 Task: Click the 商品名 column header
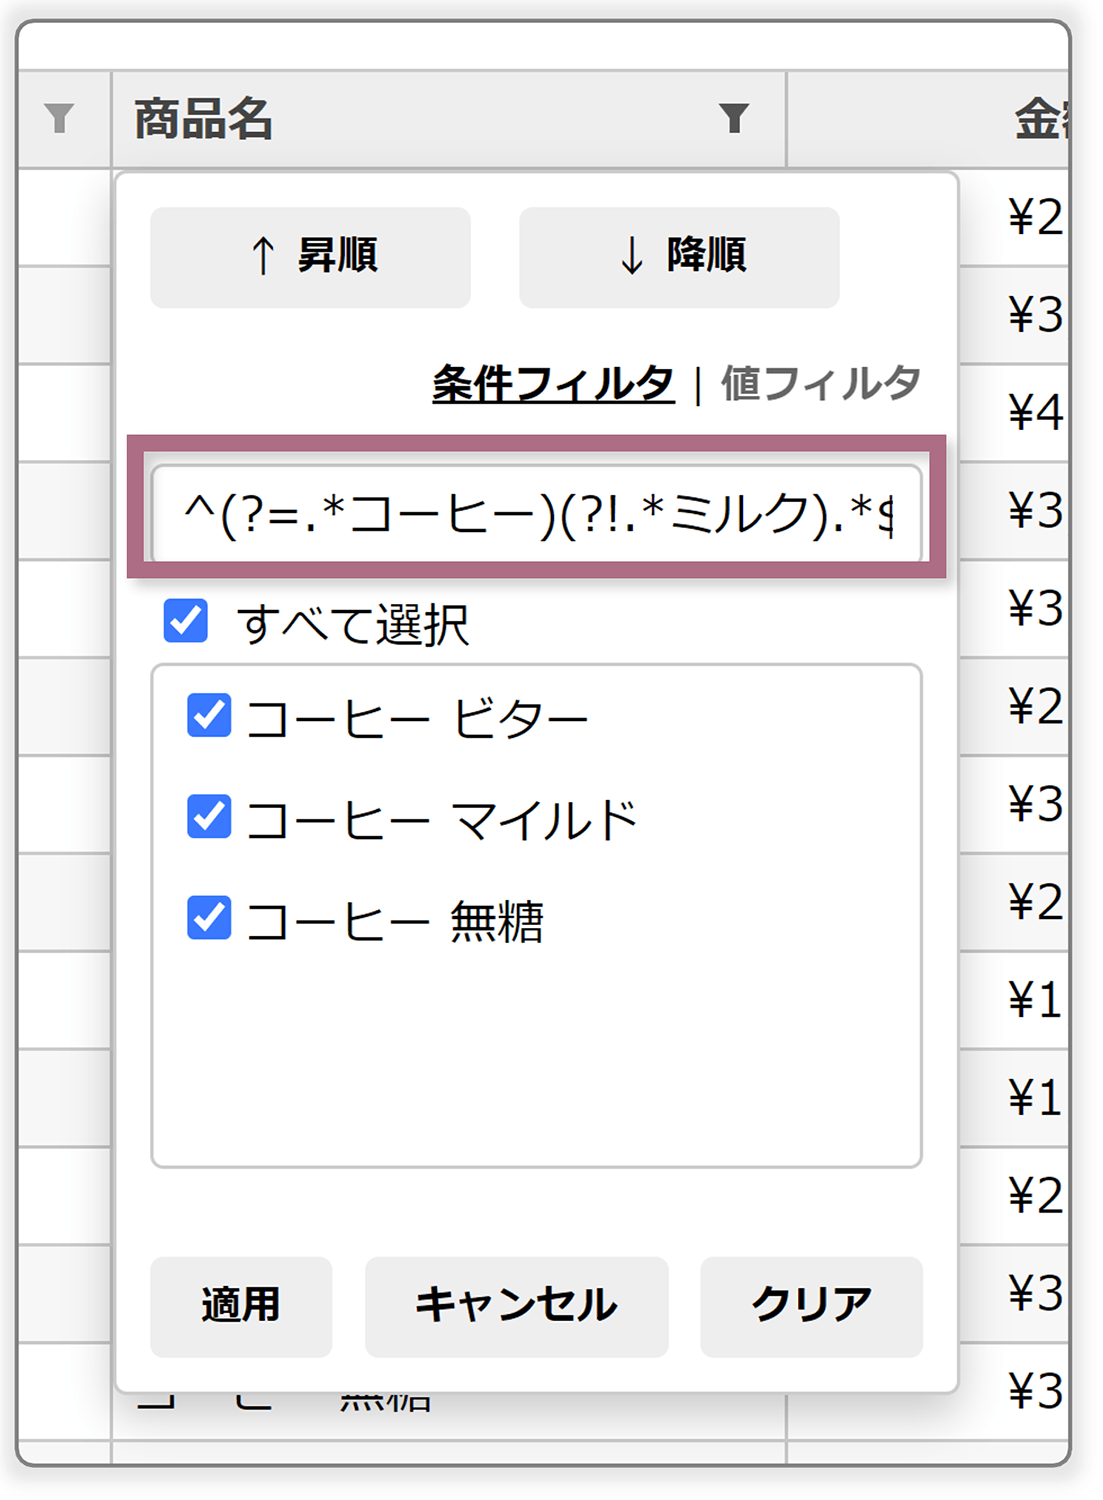tap(200, 120)
